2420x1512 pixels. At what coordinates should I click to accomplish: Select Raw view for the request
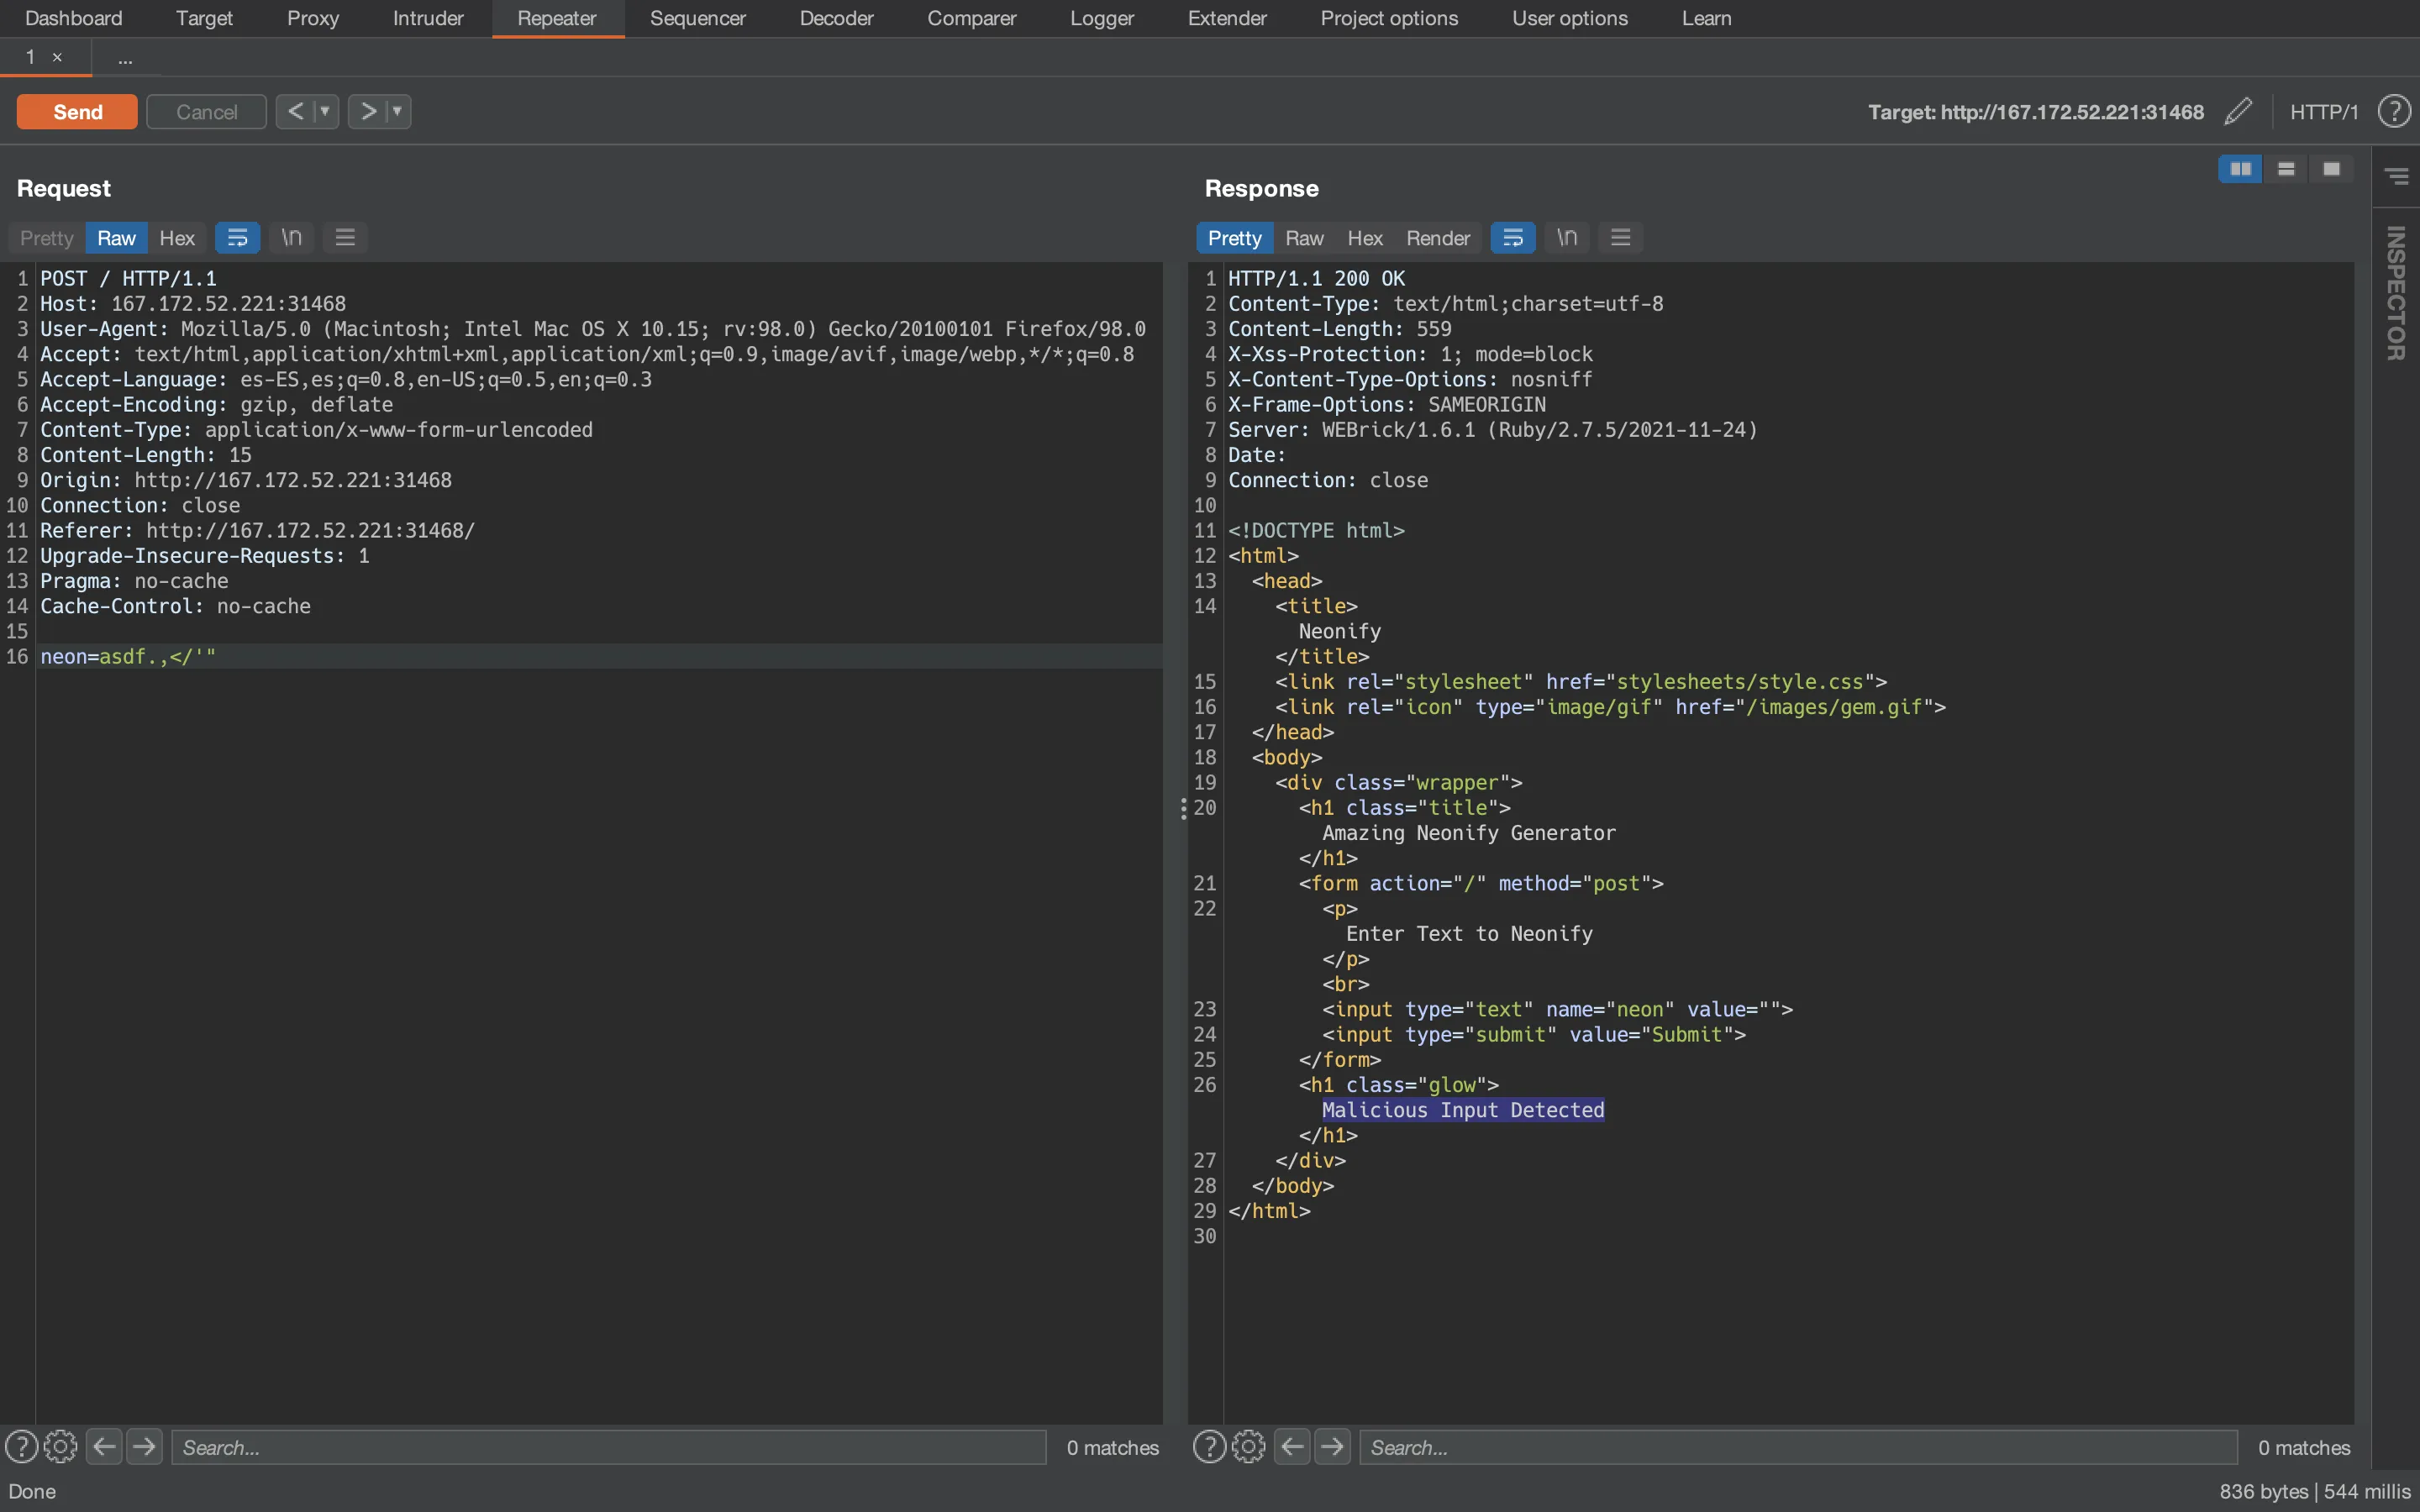click(116, 238)
